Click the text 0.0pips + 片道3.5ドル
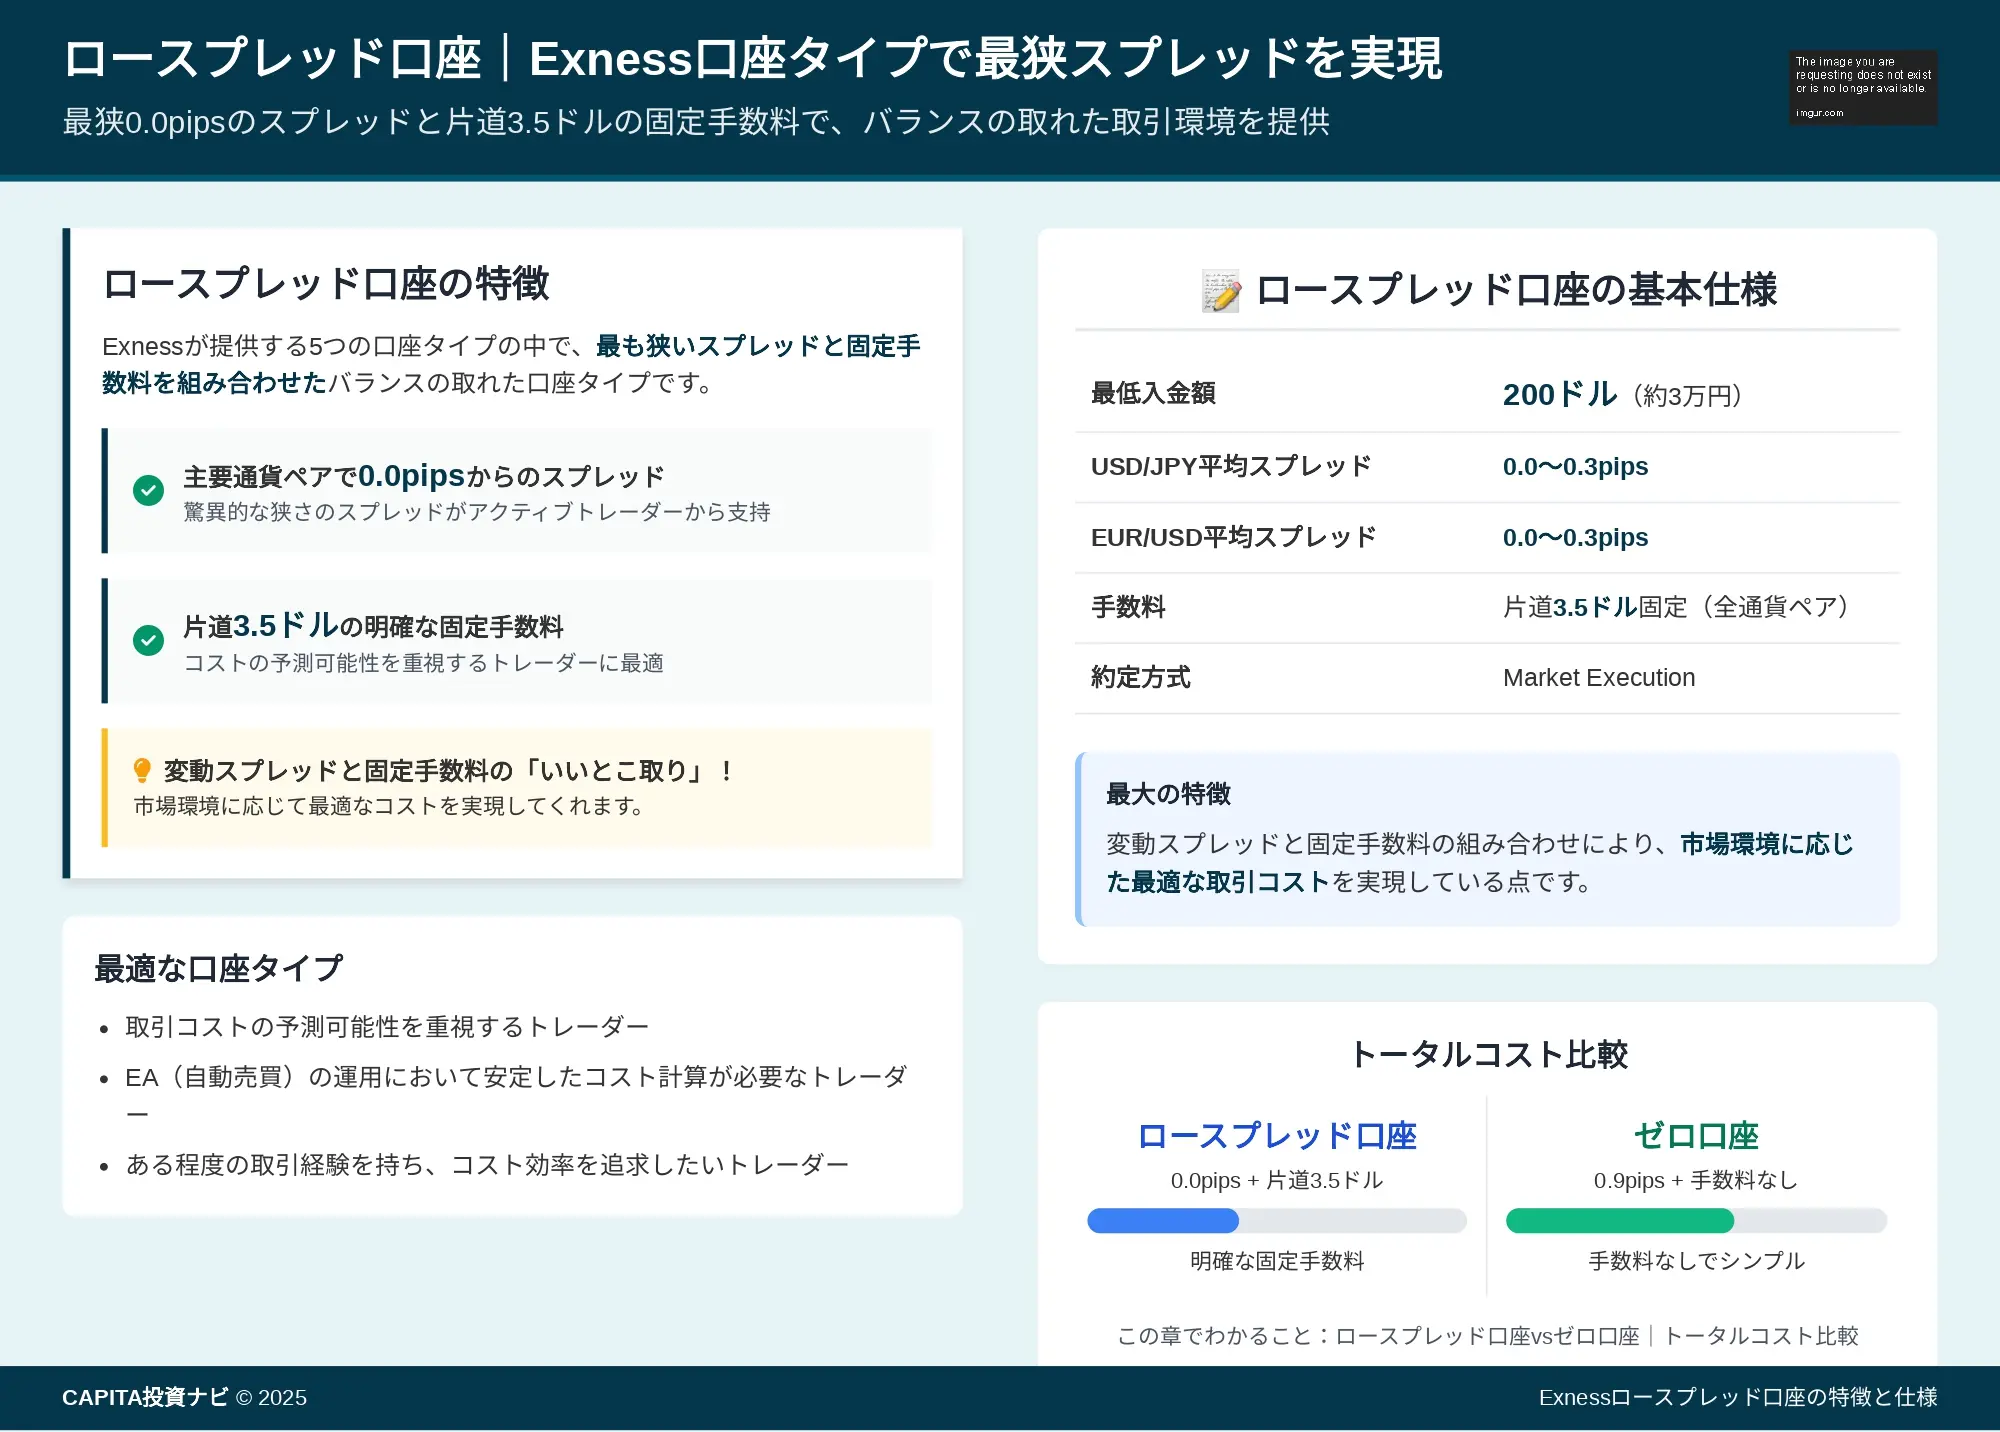This screenshot has height=1432, width=2000. pos(1277,1181)
